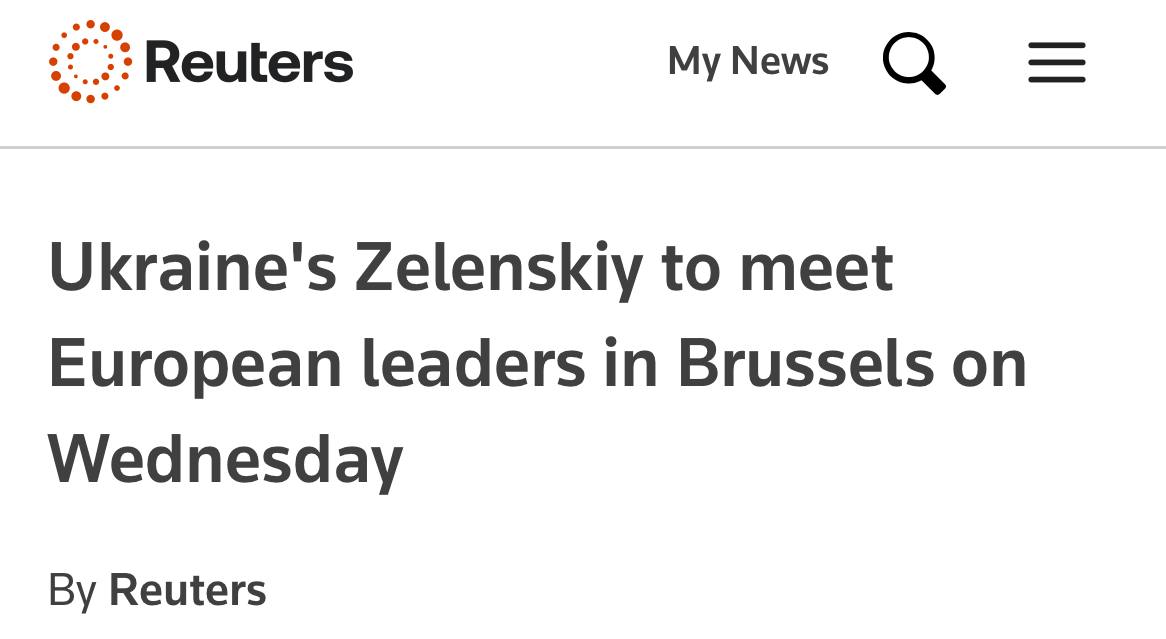
Task: Expand the hamburger navigation menu
Action: tap(1056, 62)
